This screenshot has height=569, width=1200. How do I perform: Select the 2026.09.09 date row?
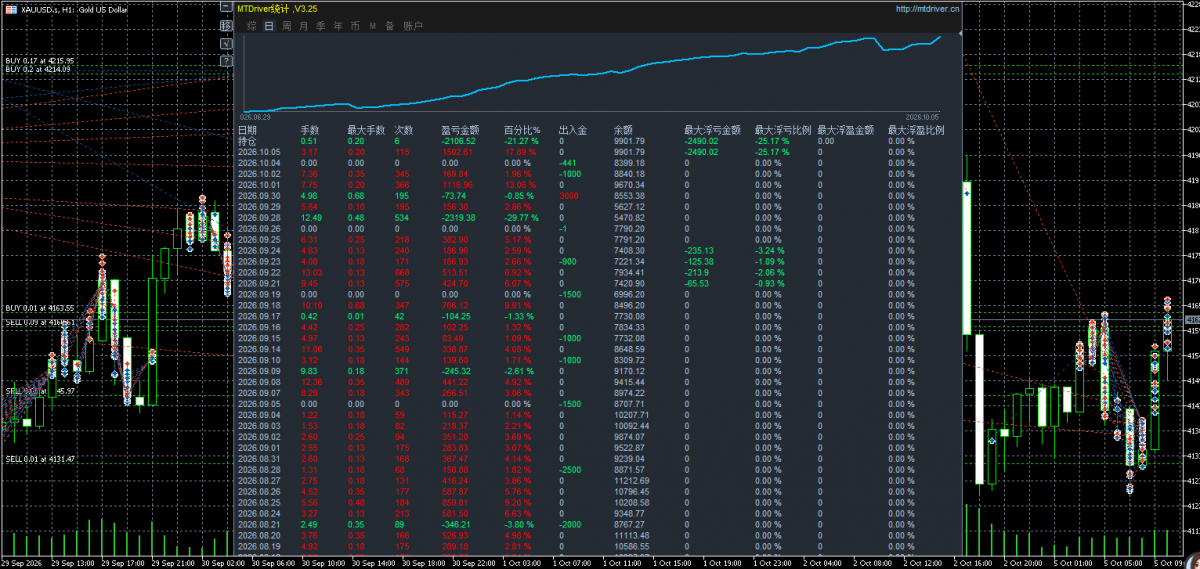click(x=257, y=371)
